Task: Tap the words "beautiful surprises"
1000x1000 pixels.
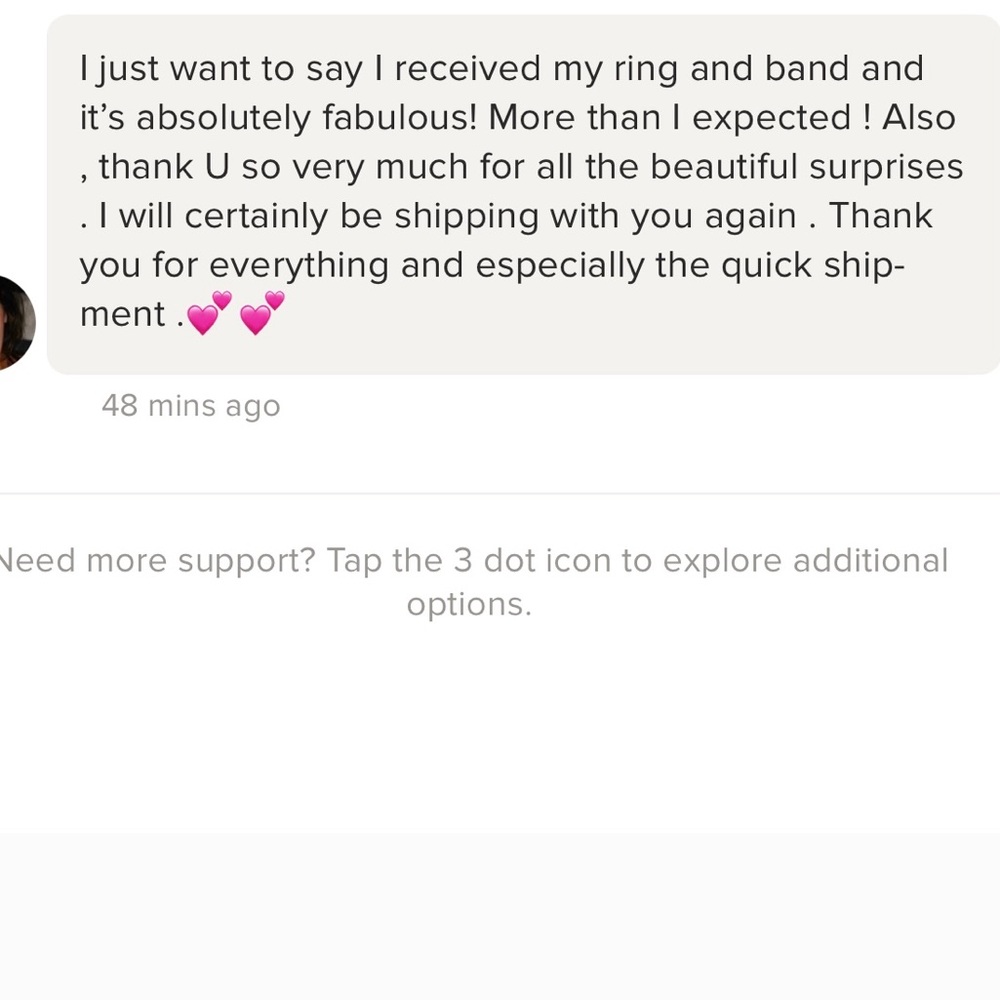Action: click(807, 167)
